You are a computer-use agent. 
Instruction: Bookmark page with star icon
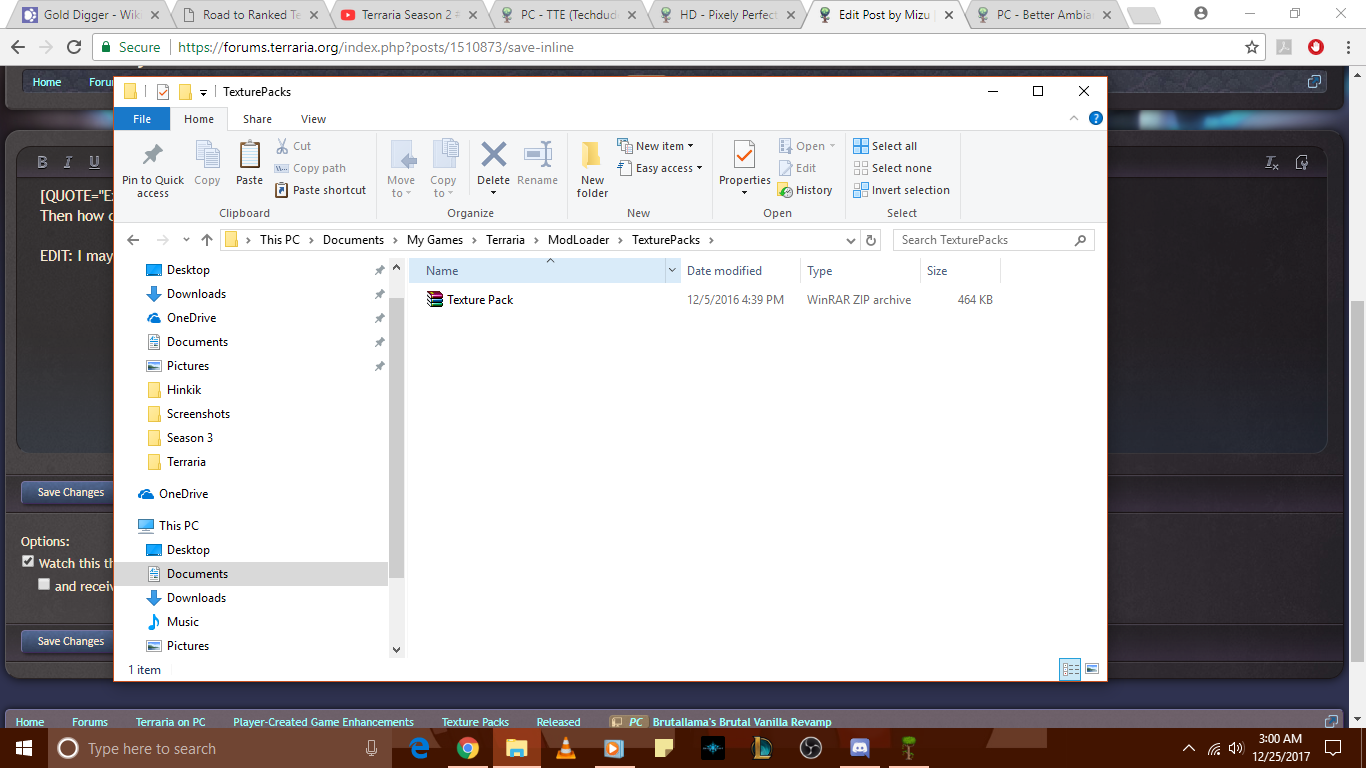click(x=1251, y=47)
